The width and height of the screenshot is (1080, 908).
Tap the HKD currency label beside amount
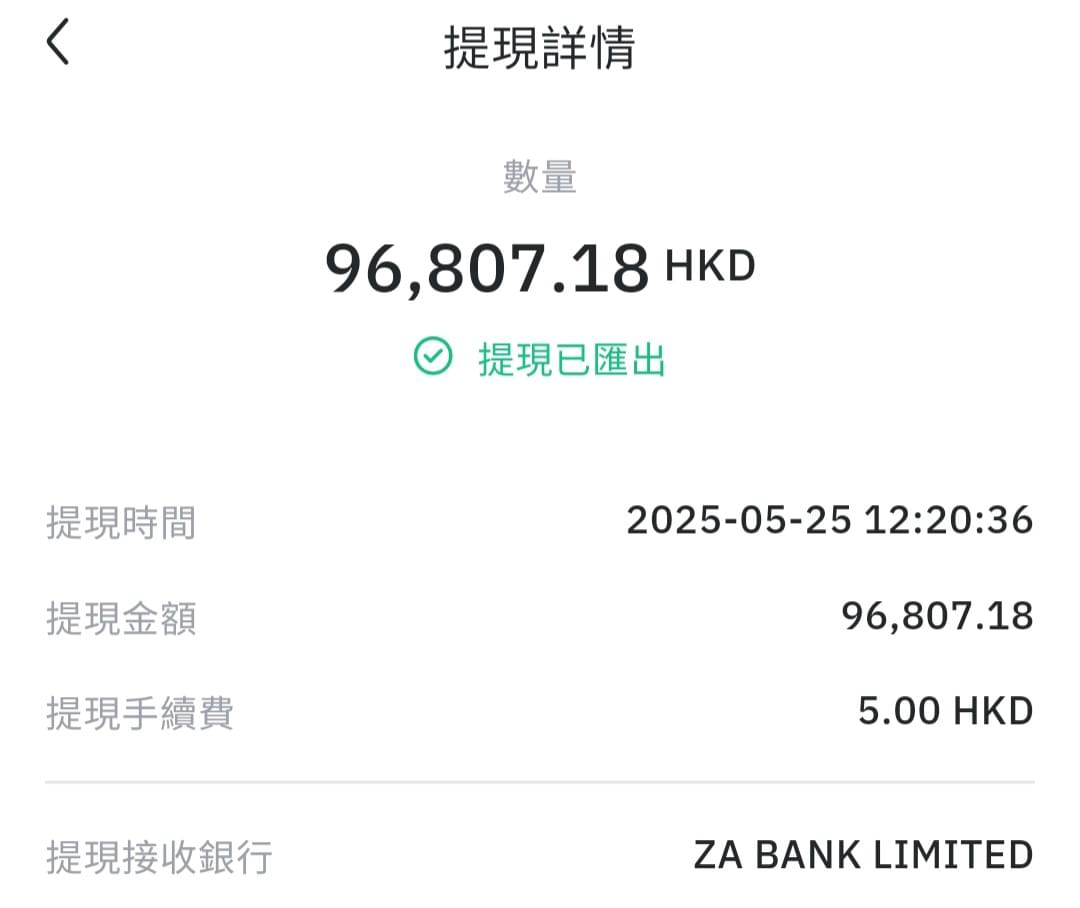(x=710, y=265)
